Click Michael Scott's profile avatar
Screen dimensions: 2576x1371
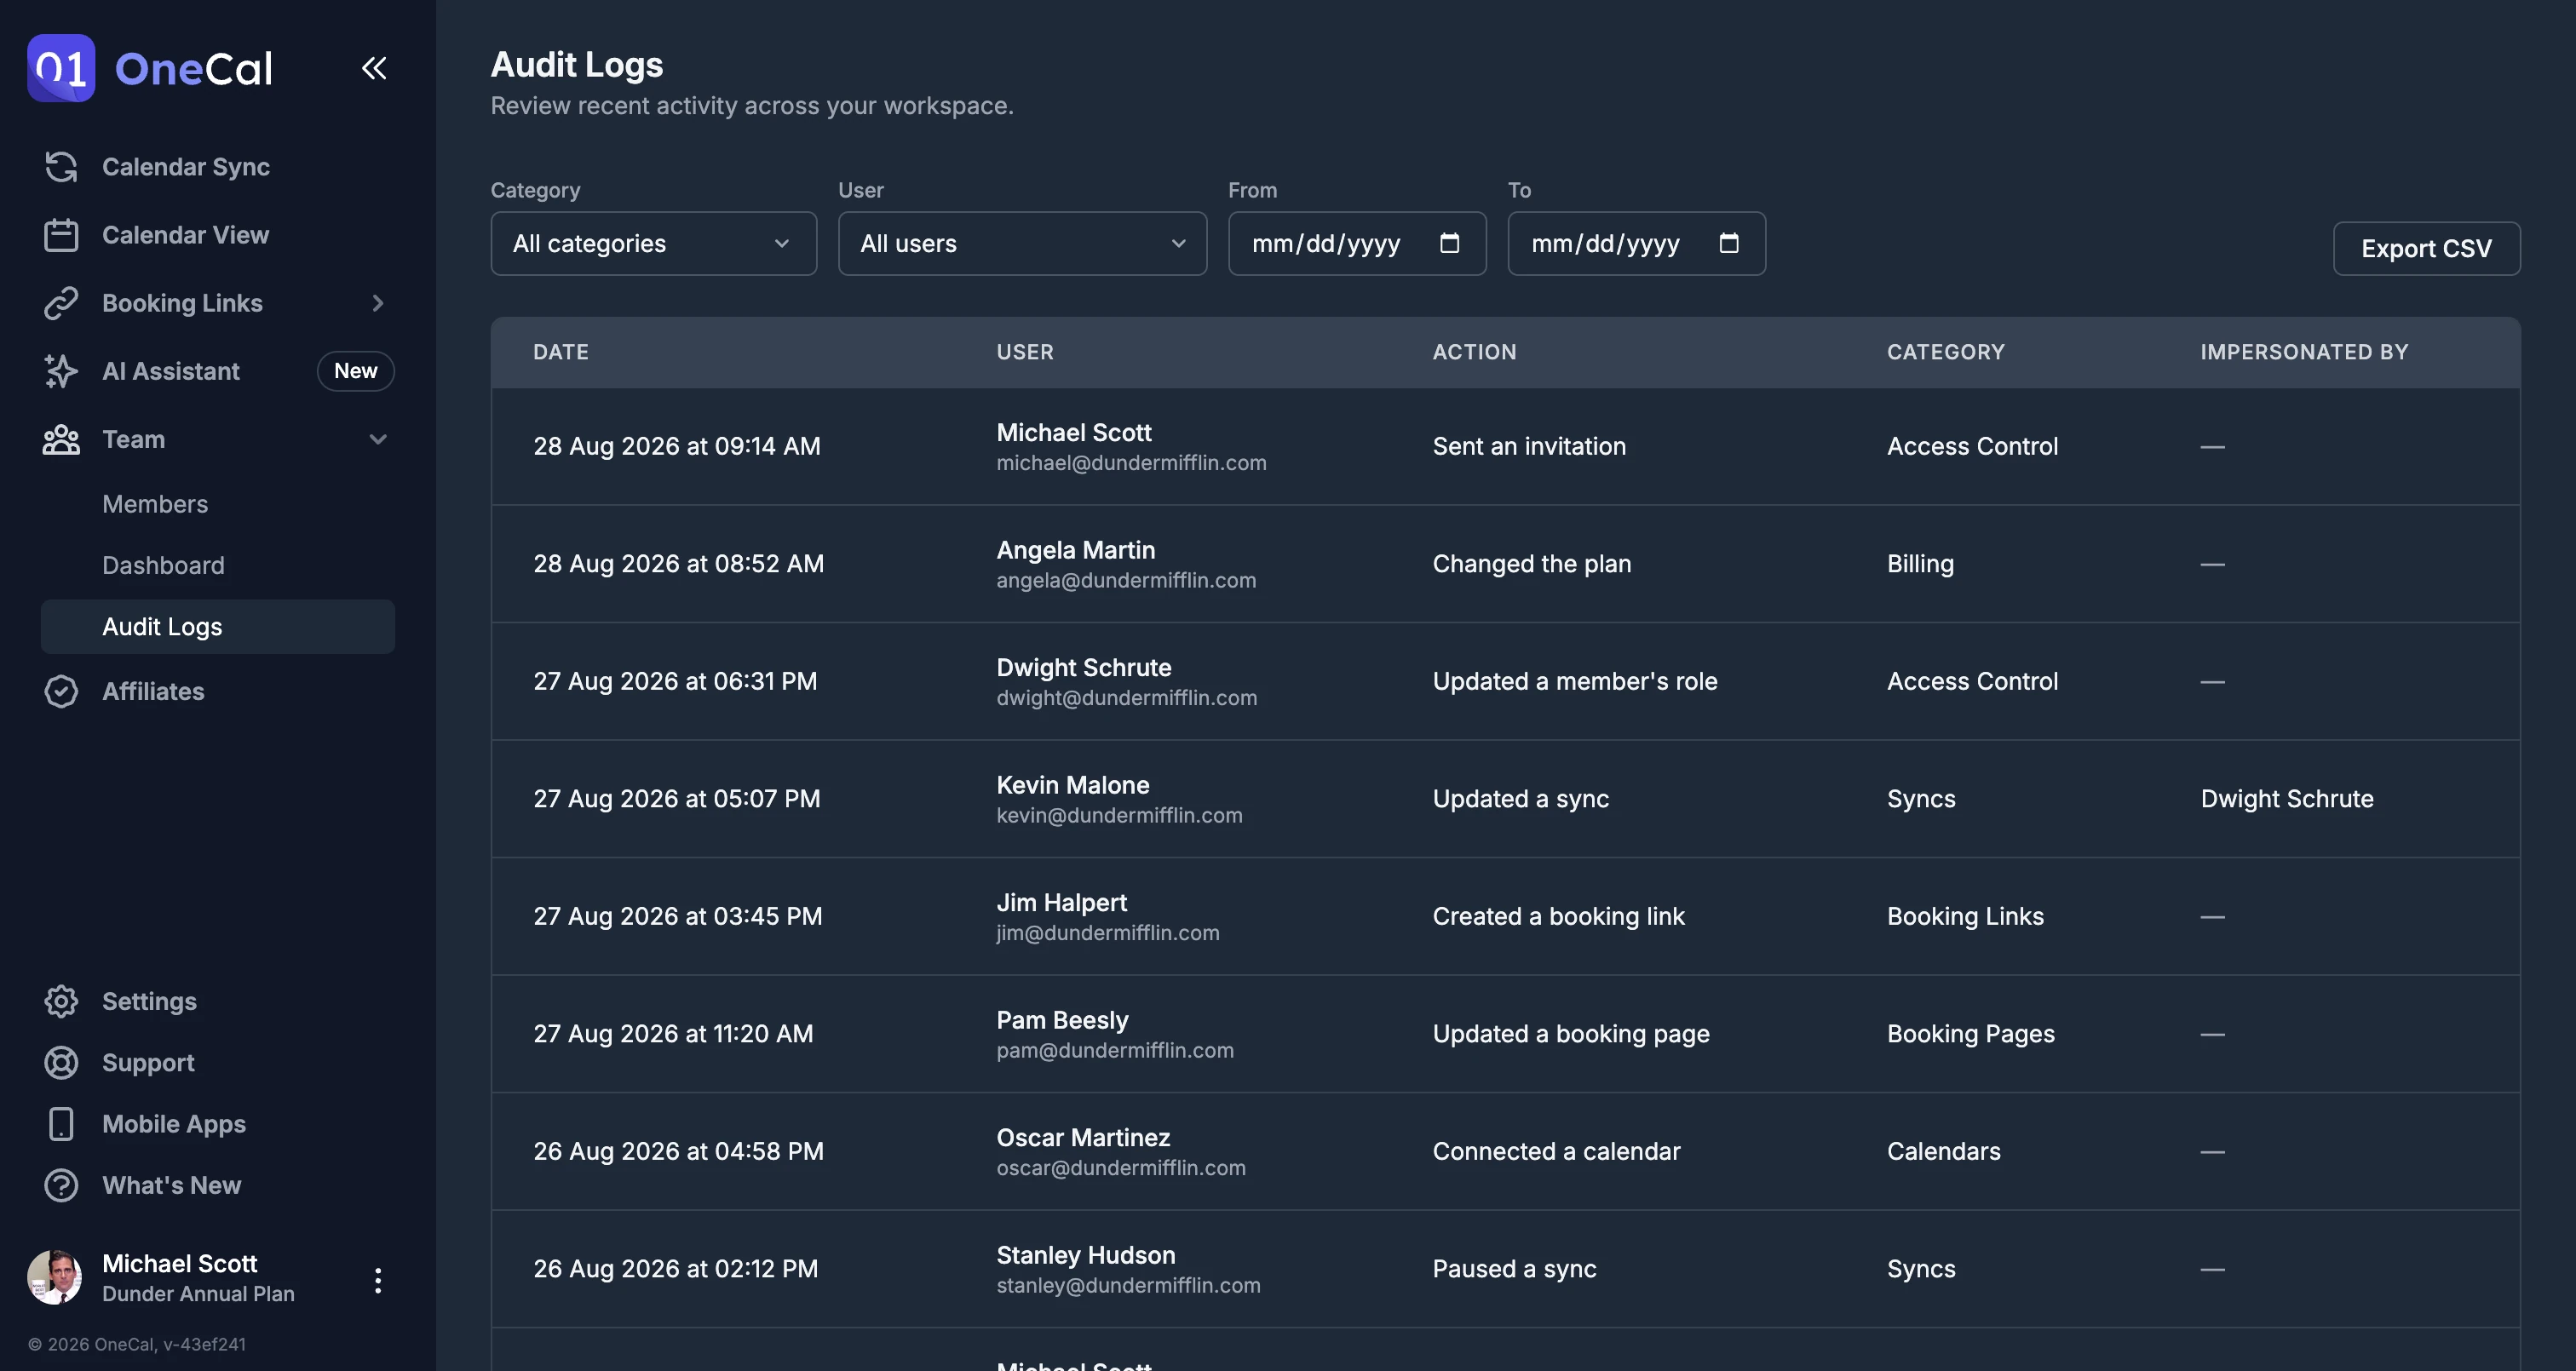click(x=55, y=1277)
